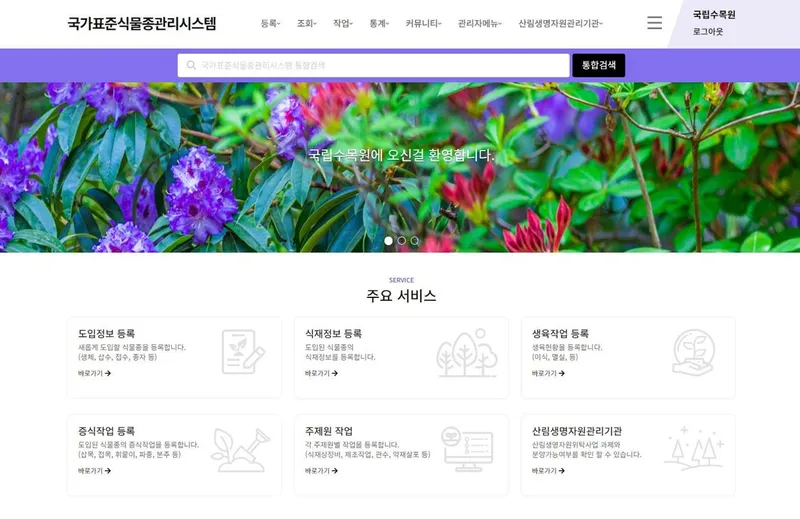This screenshot has width=800, height=519.
Task: Click the magnifier icon in search bar
Action: [x=191, y=65]
